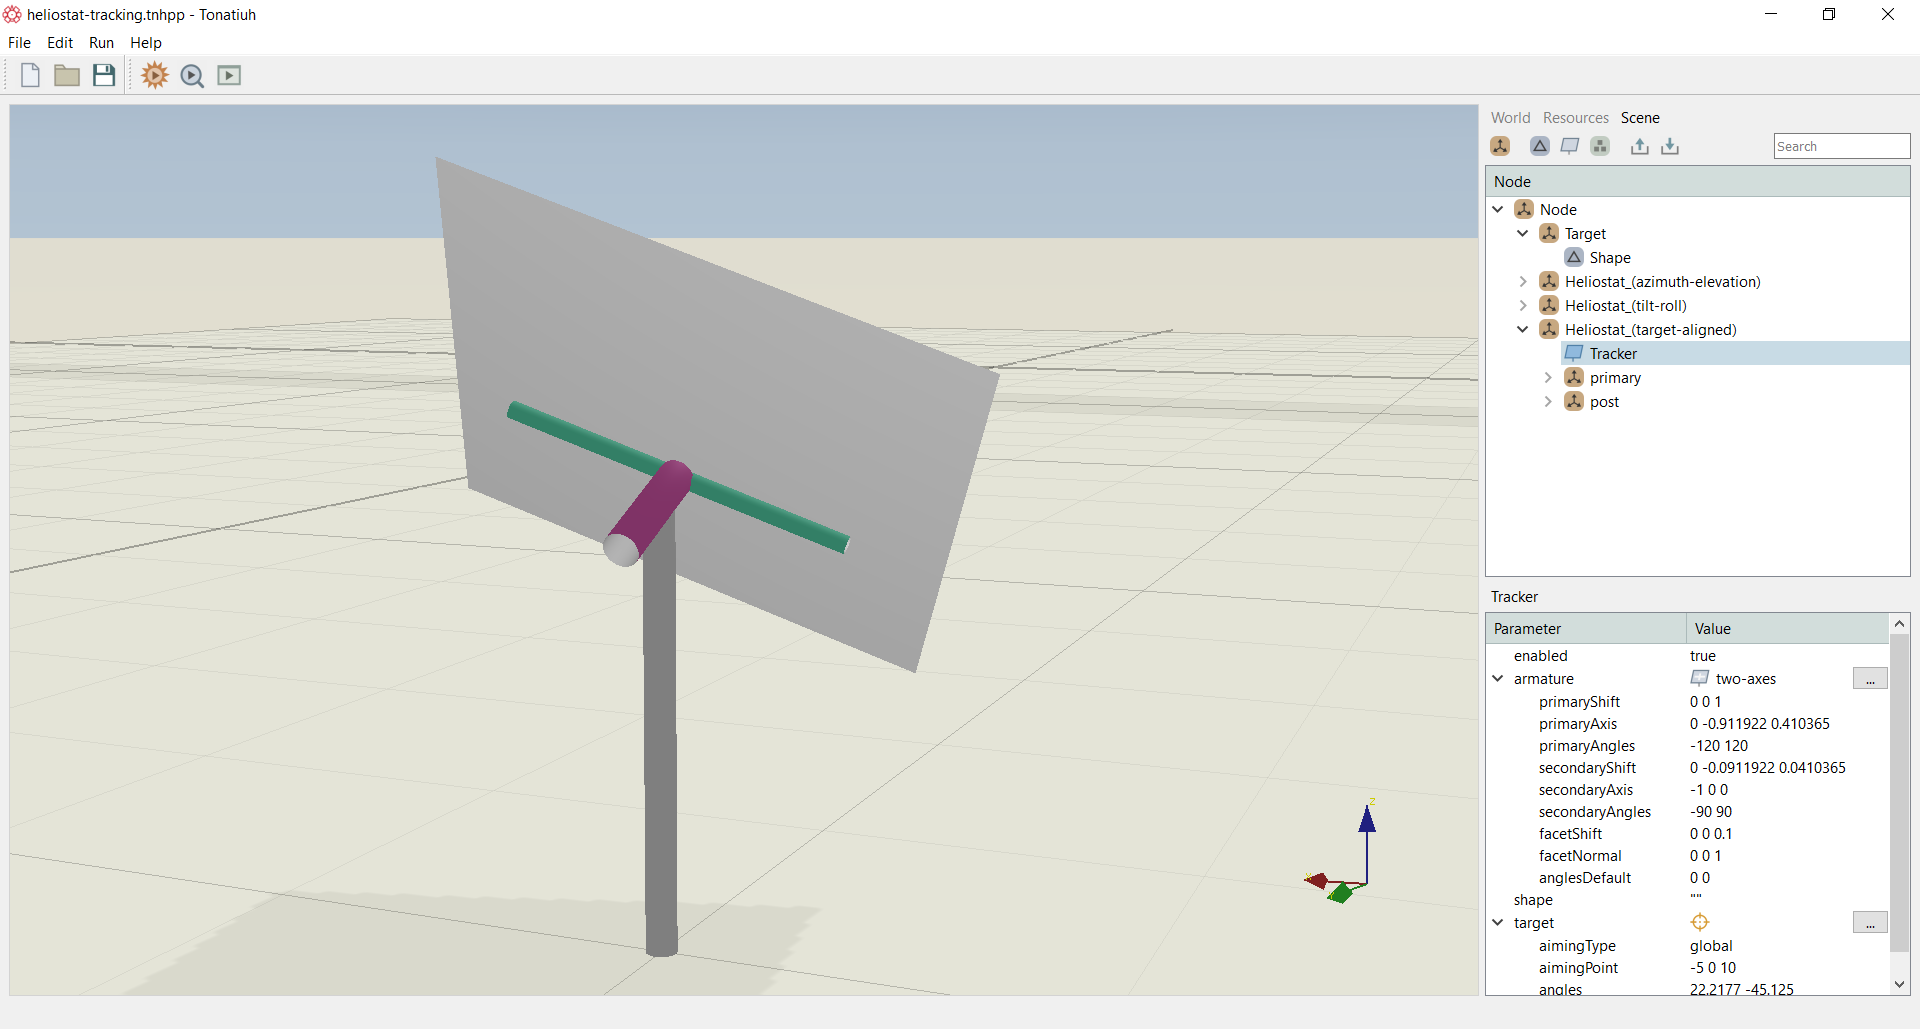Viewport: 1920px width, 1029px height.
Task: Collapse Heliostat_(target-aligned) node
Action: point(1523,329)
